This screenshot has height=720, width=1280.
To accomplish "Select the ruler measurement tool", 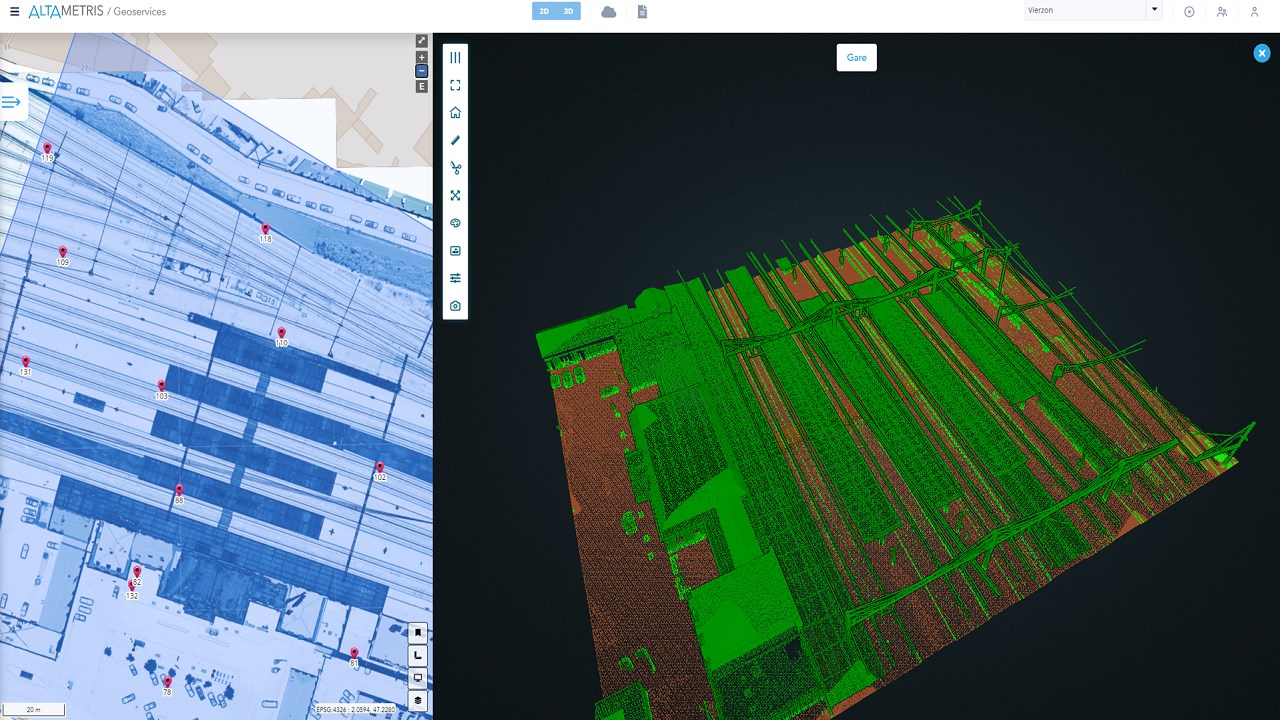I will coord(455,141).
